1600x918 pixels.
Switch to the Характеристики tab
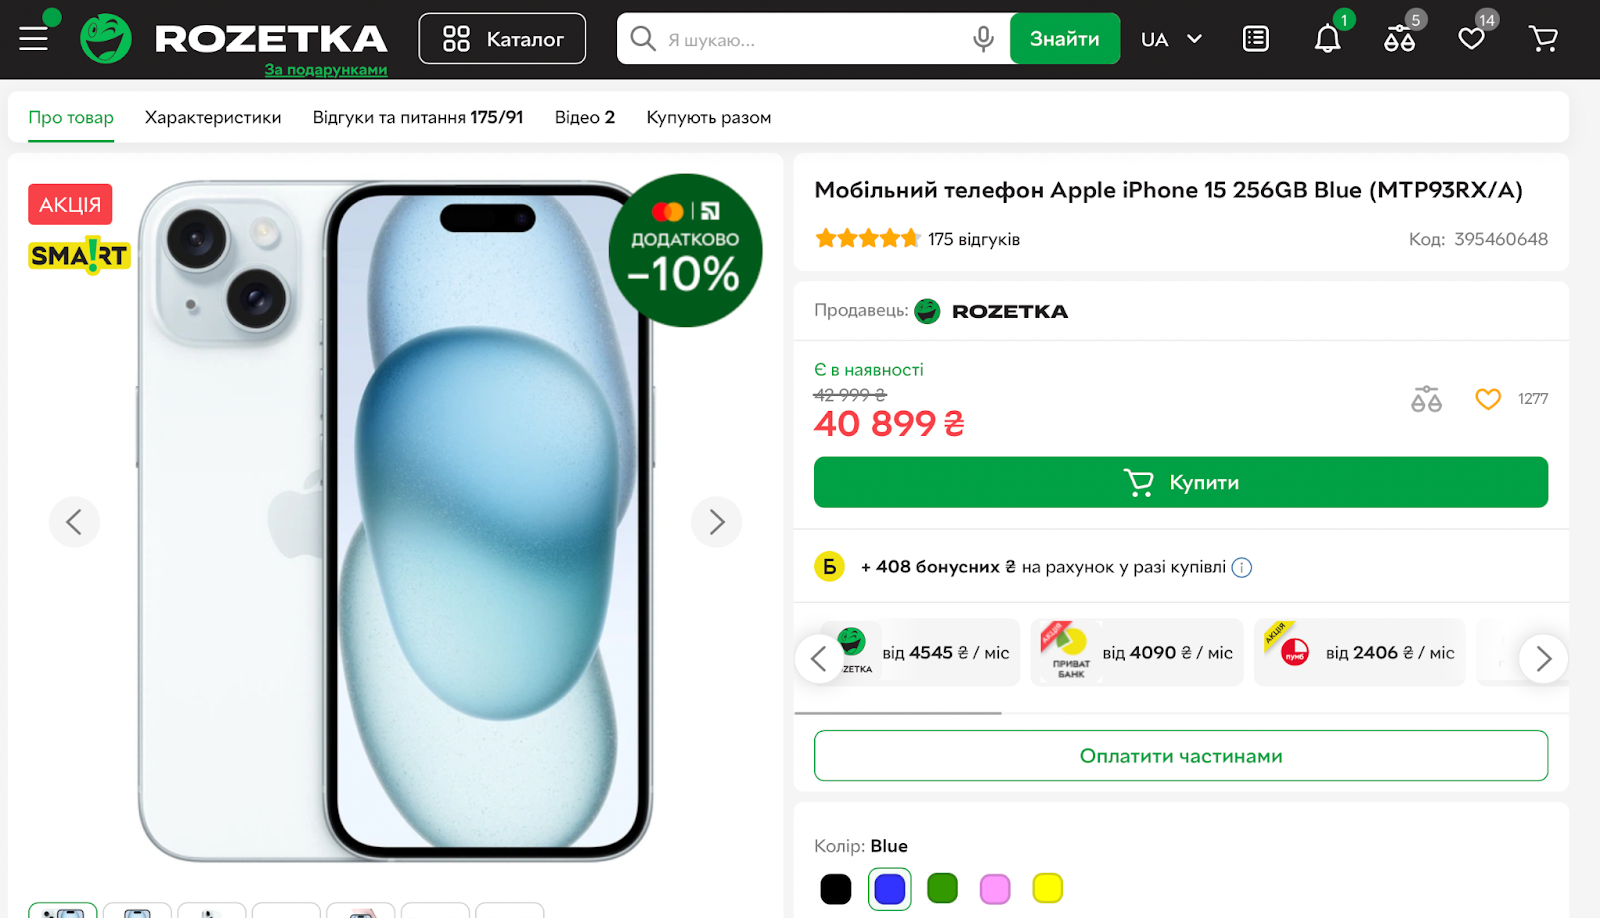(213, 118)
